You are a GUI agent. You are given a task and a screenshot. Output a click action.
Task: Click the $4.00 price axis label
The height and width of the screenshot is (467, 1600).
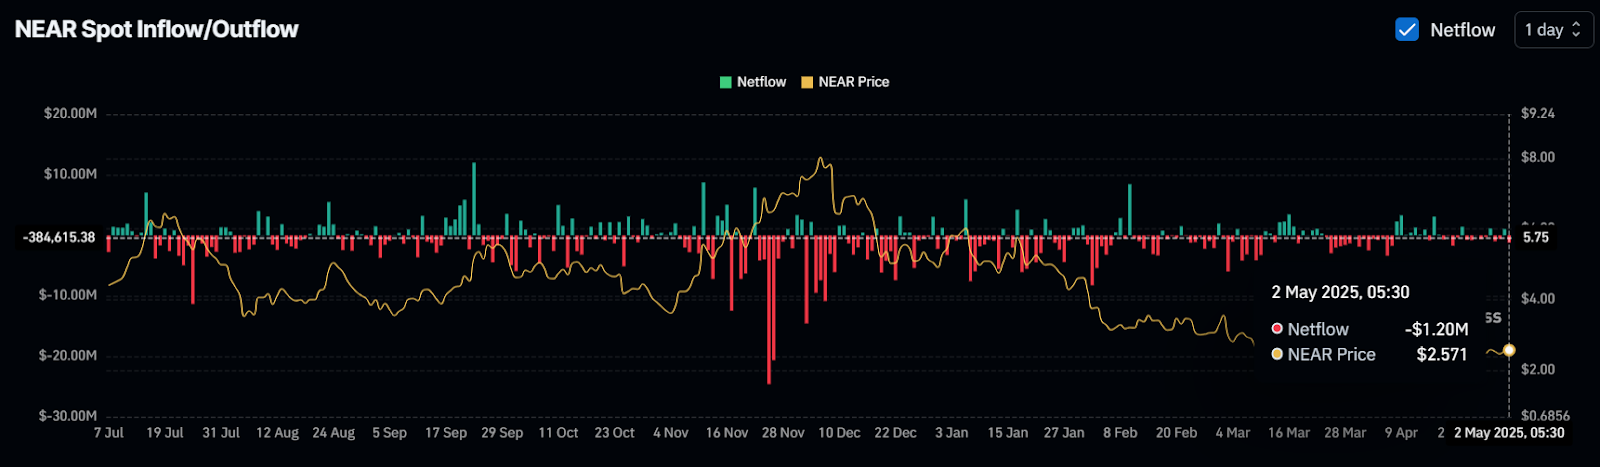pyautogui.click(x=1538, y=299)
